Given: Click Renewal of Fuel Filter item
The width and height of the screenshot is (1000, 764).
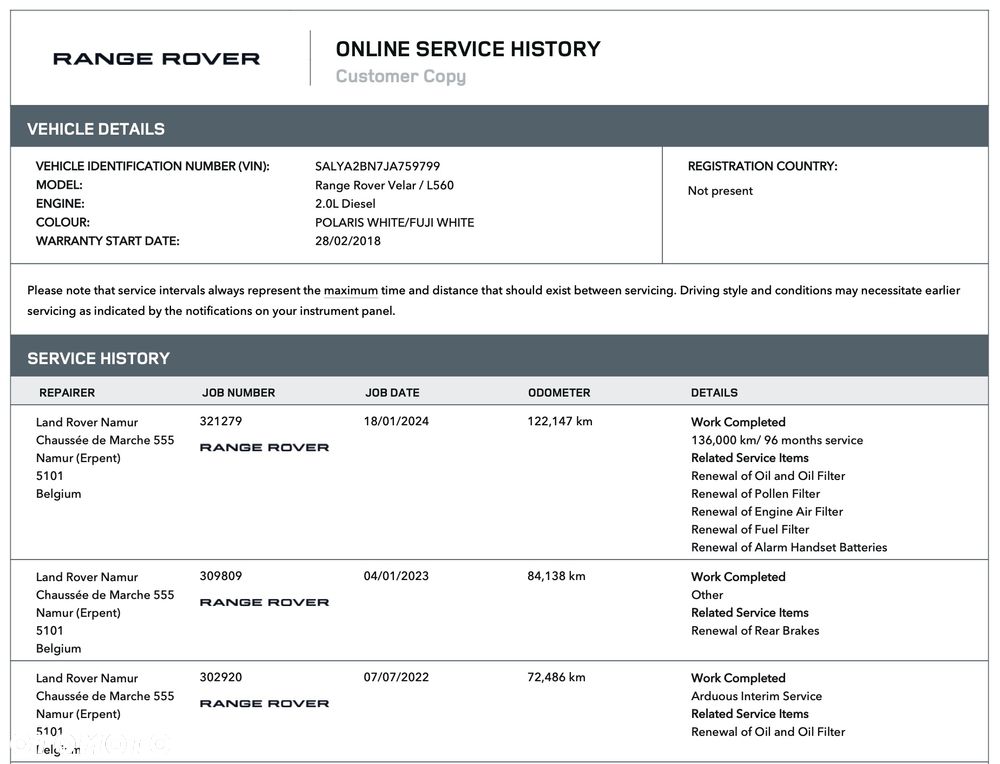Looking at the screenshot, I should point(750,529).
